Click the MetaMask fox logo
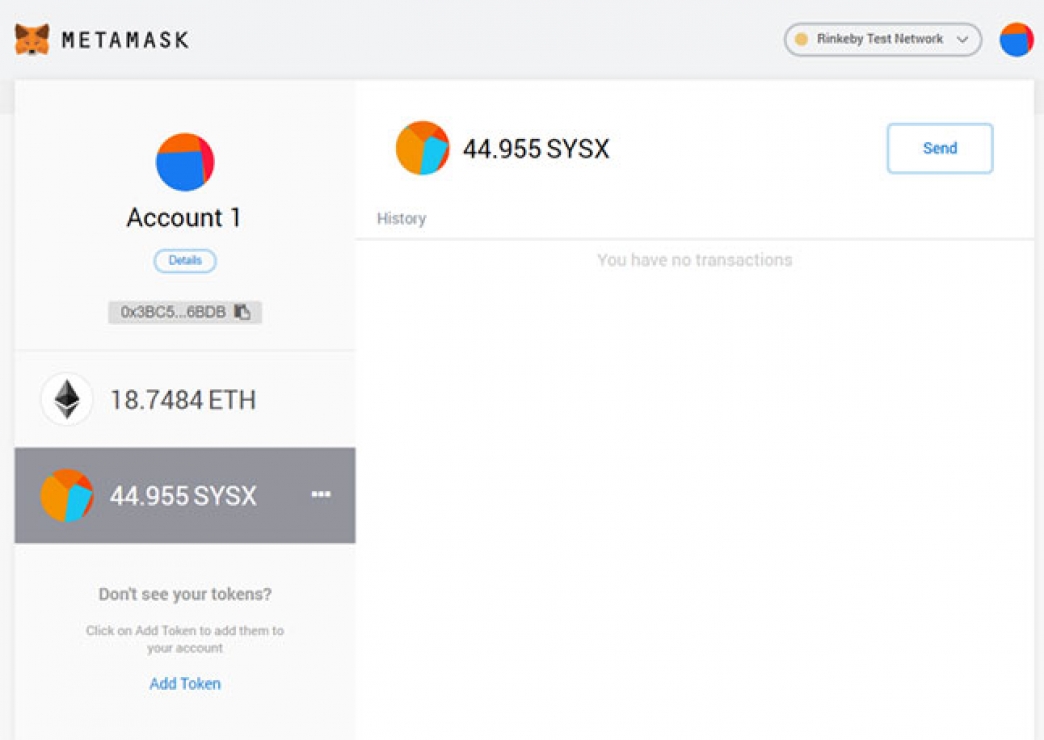 pyautogui.click(x=32, y=40)
